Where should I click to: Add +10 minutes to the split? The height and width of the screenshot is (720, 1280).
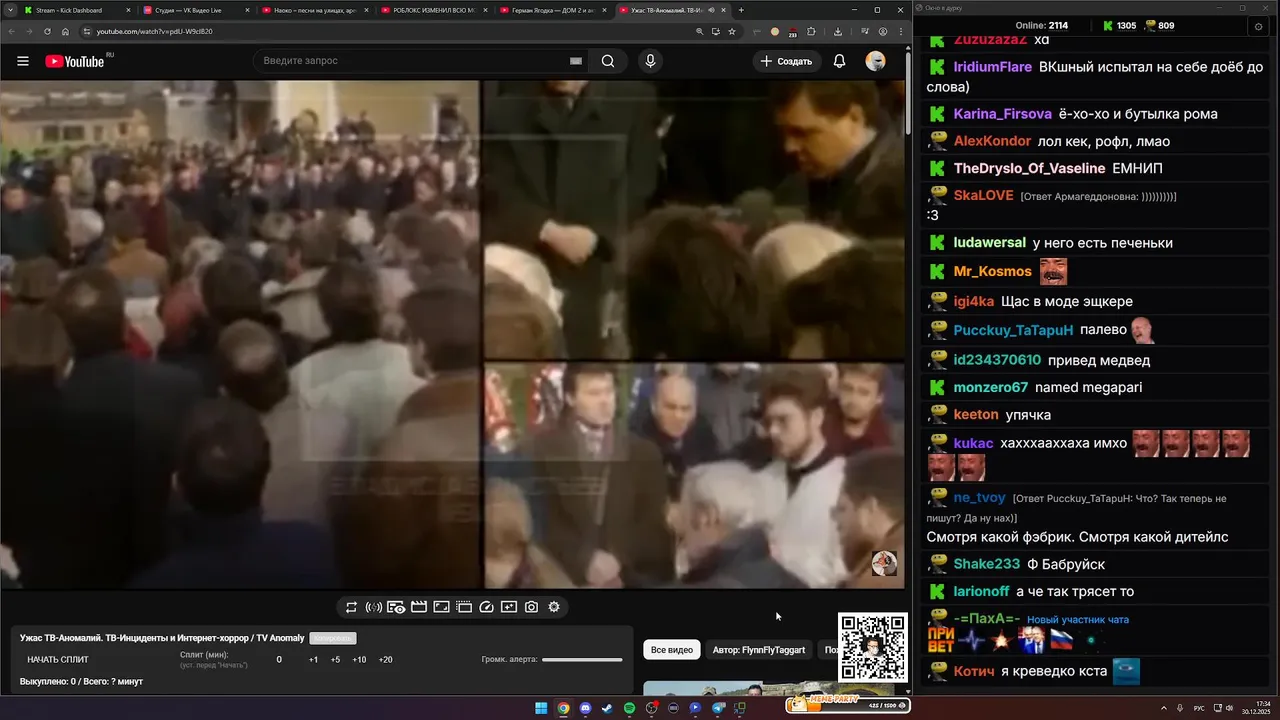pyautogui.click(x=359, y=660)
